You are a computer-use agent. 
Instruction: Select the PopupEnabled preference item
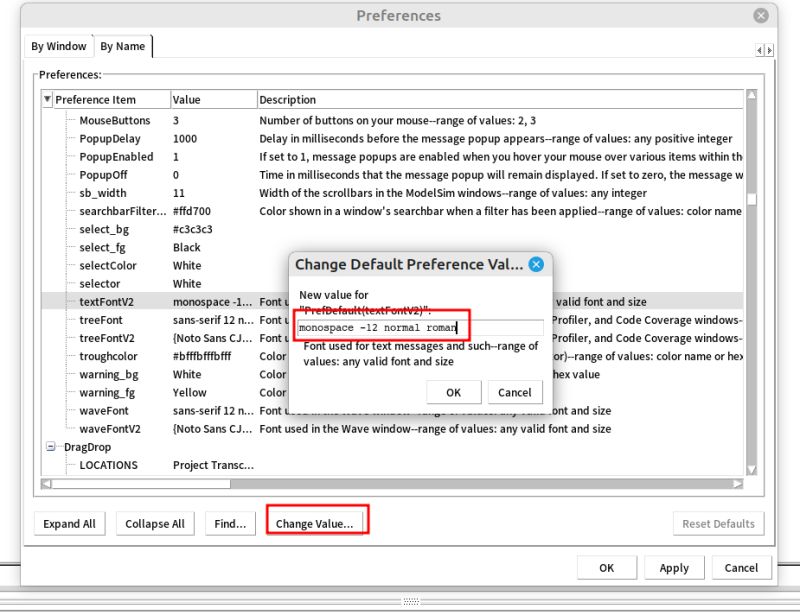116,157
